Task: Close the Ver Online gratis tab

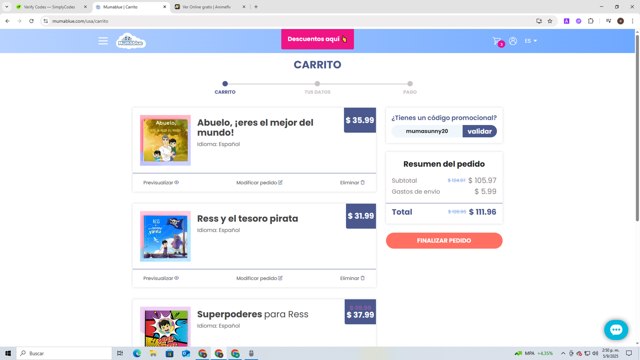Action: (244, 7)
